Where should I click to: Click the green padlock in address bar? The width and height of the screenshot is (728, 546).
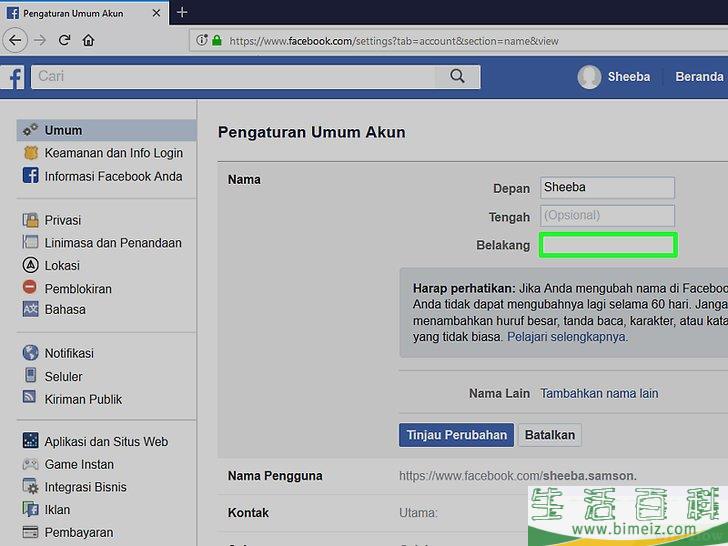(x=217, y=40)
